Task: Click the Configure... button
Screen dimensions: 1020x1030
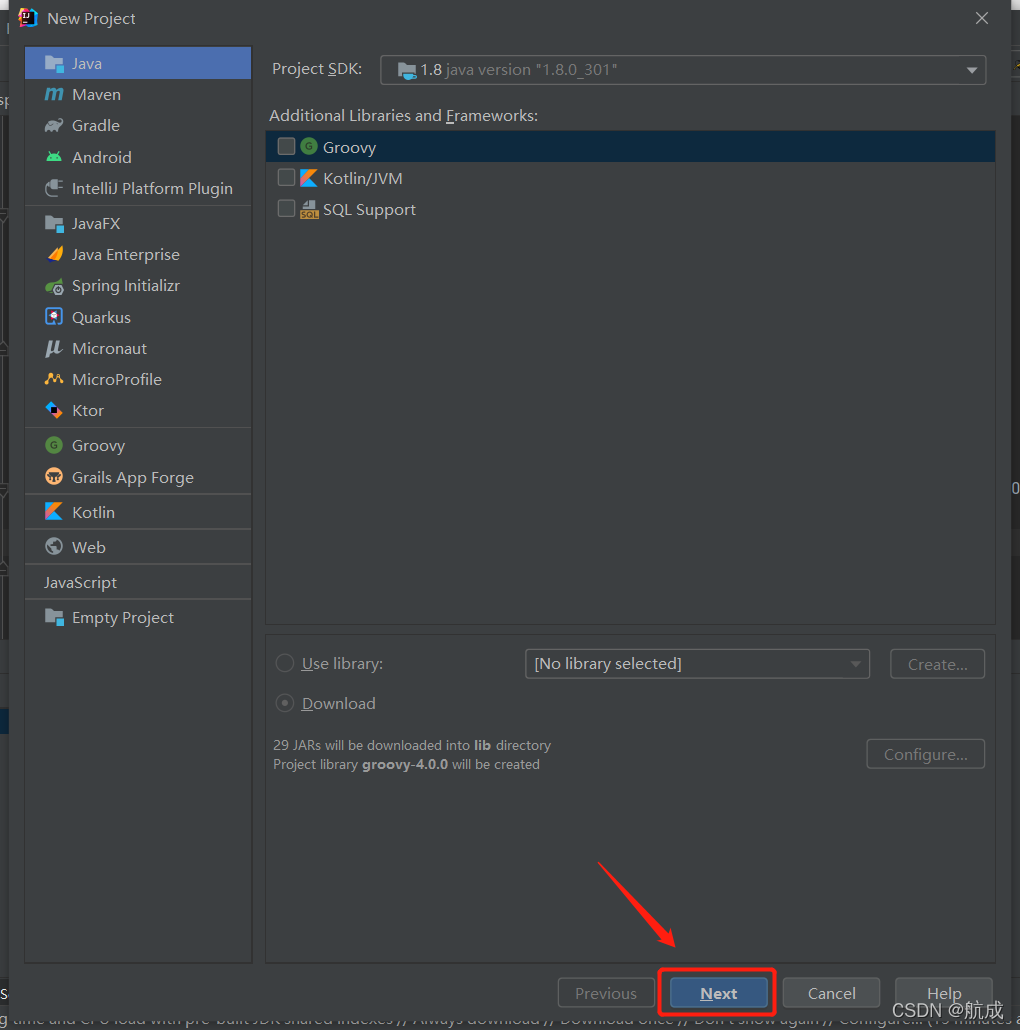Action: [x=925, y=753]
